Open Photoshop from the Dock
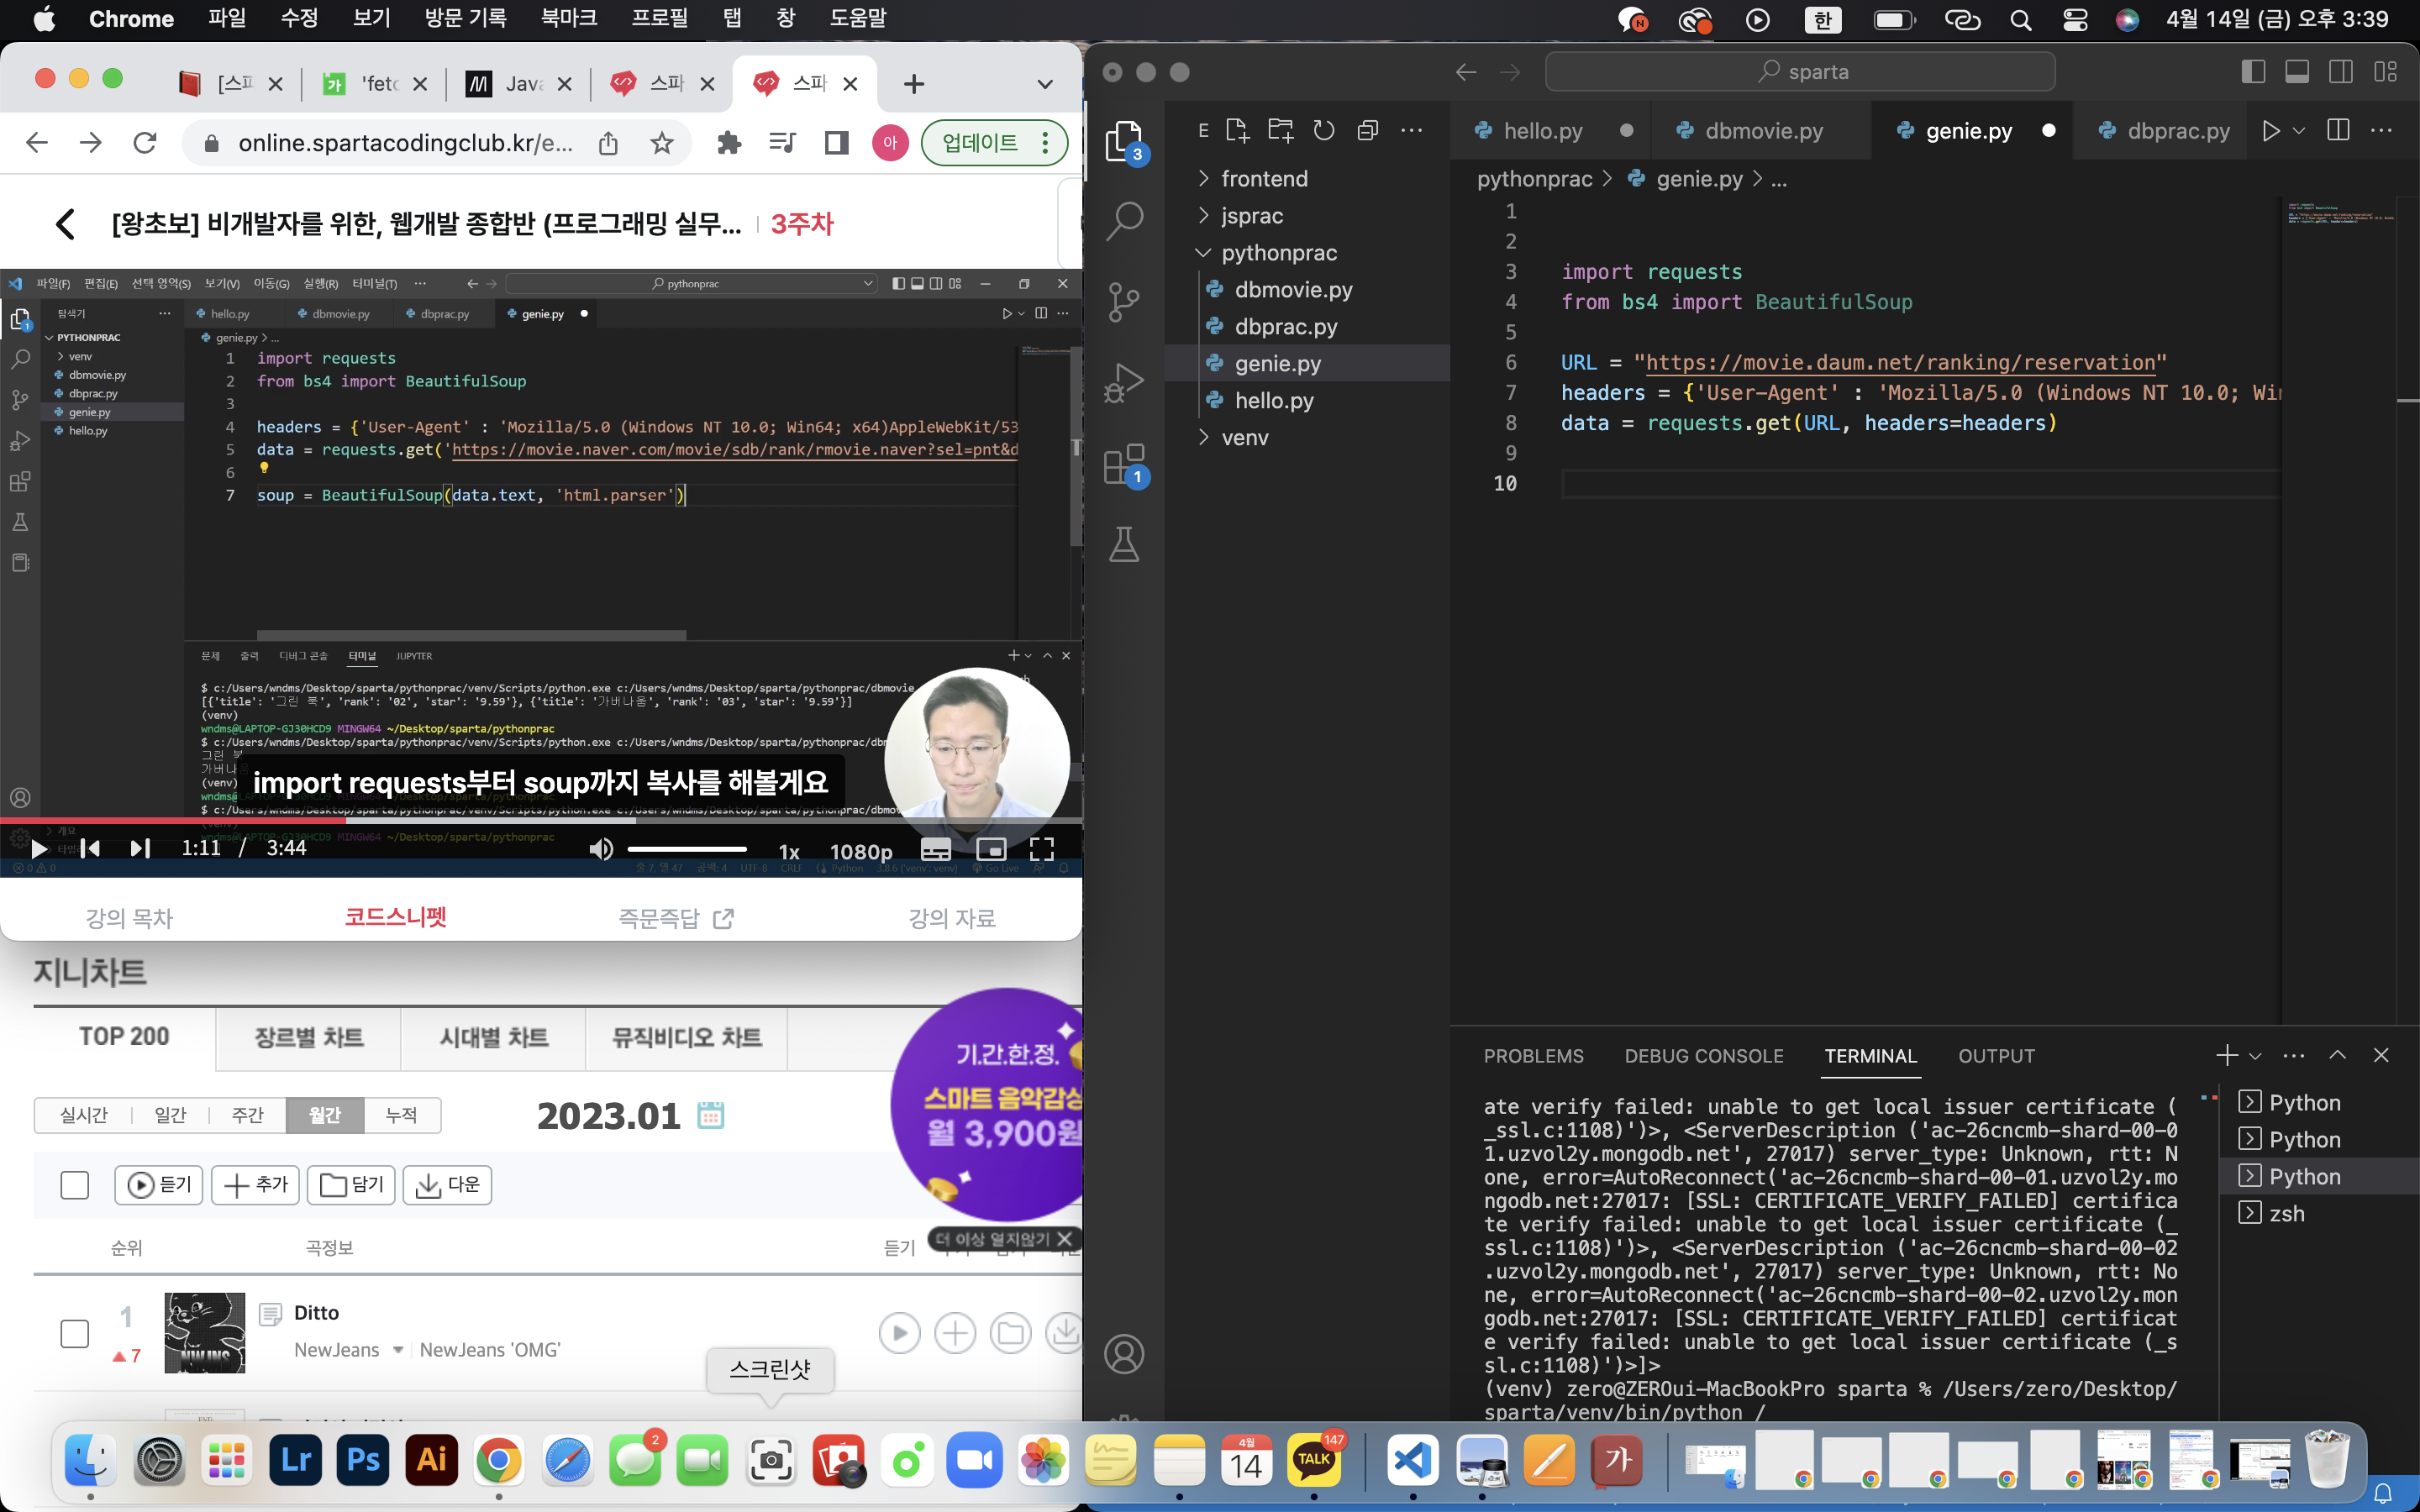This screenshot has width=2420, height=1512. [x=363, y=1460]
